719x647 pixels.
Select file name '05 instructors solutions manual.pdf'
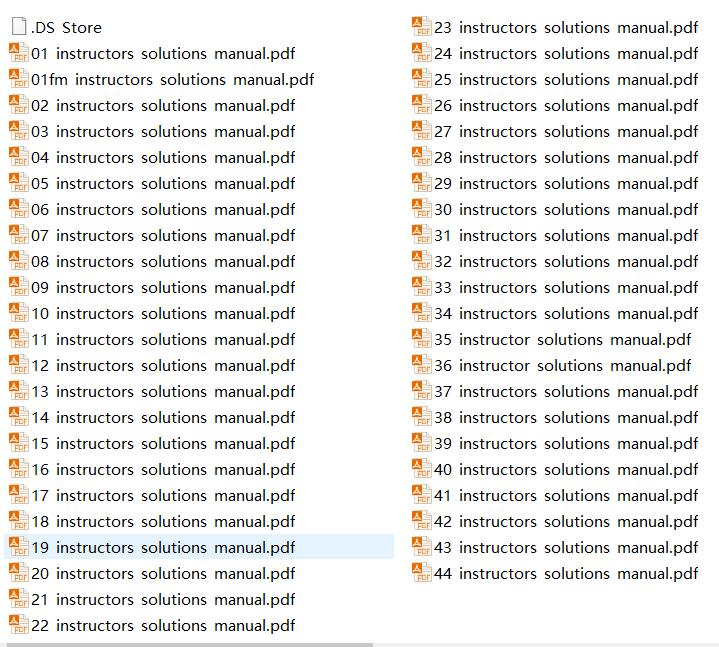click(163, 183)
